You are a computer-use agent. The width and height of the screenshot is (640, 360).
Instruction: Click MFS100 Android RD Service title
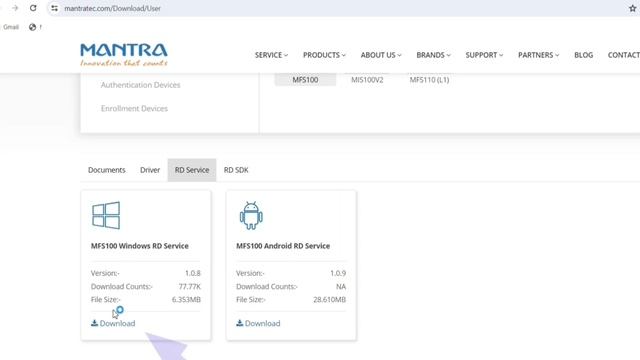tap(283, 246)
